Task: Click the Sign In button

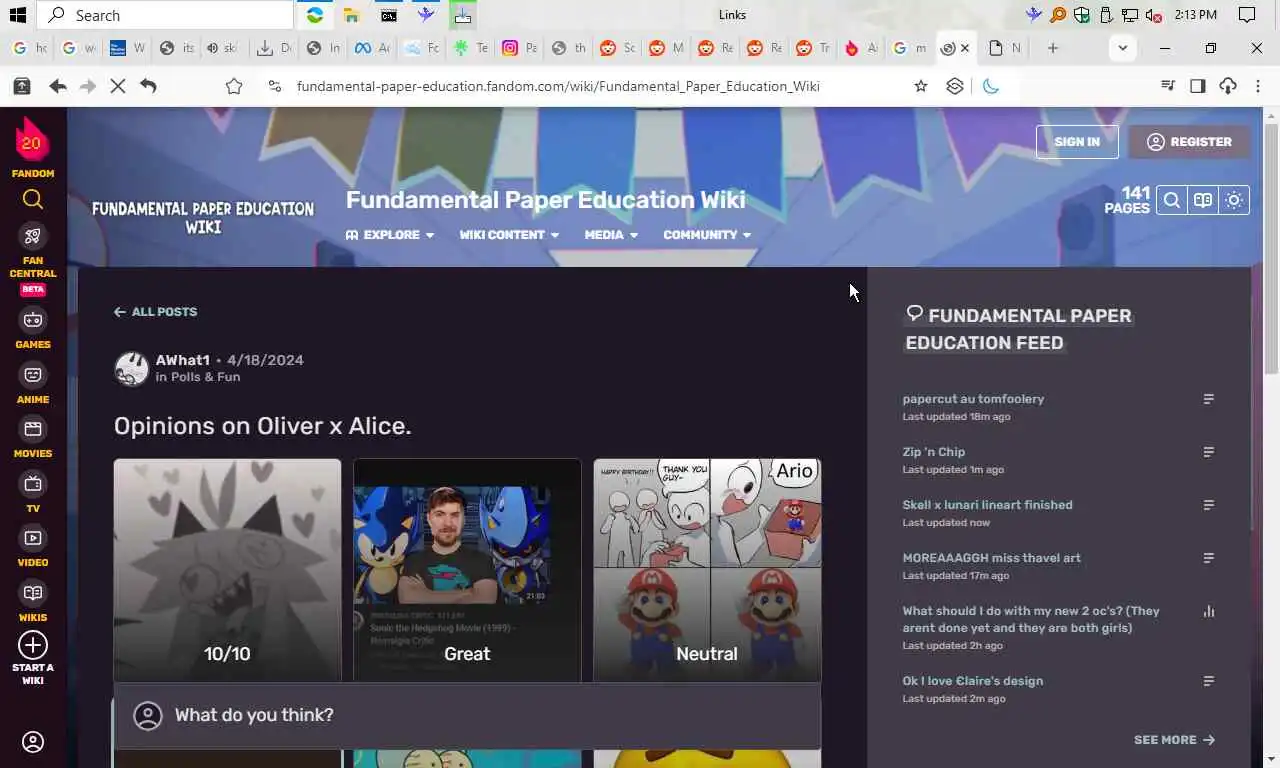Action: [x=1077, y=142]
